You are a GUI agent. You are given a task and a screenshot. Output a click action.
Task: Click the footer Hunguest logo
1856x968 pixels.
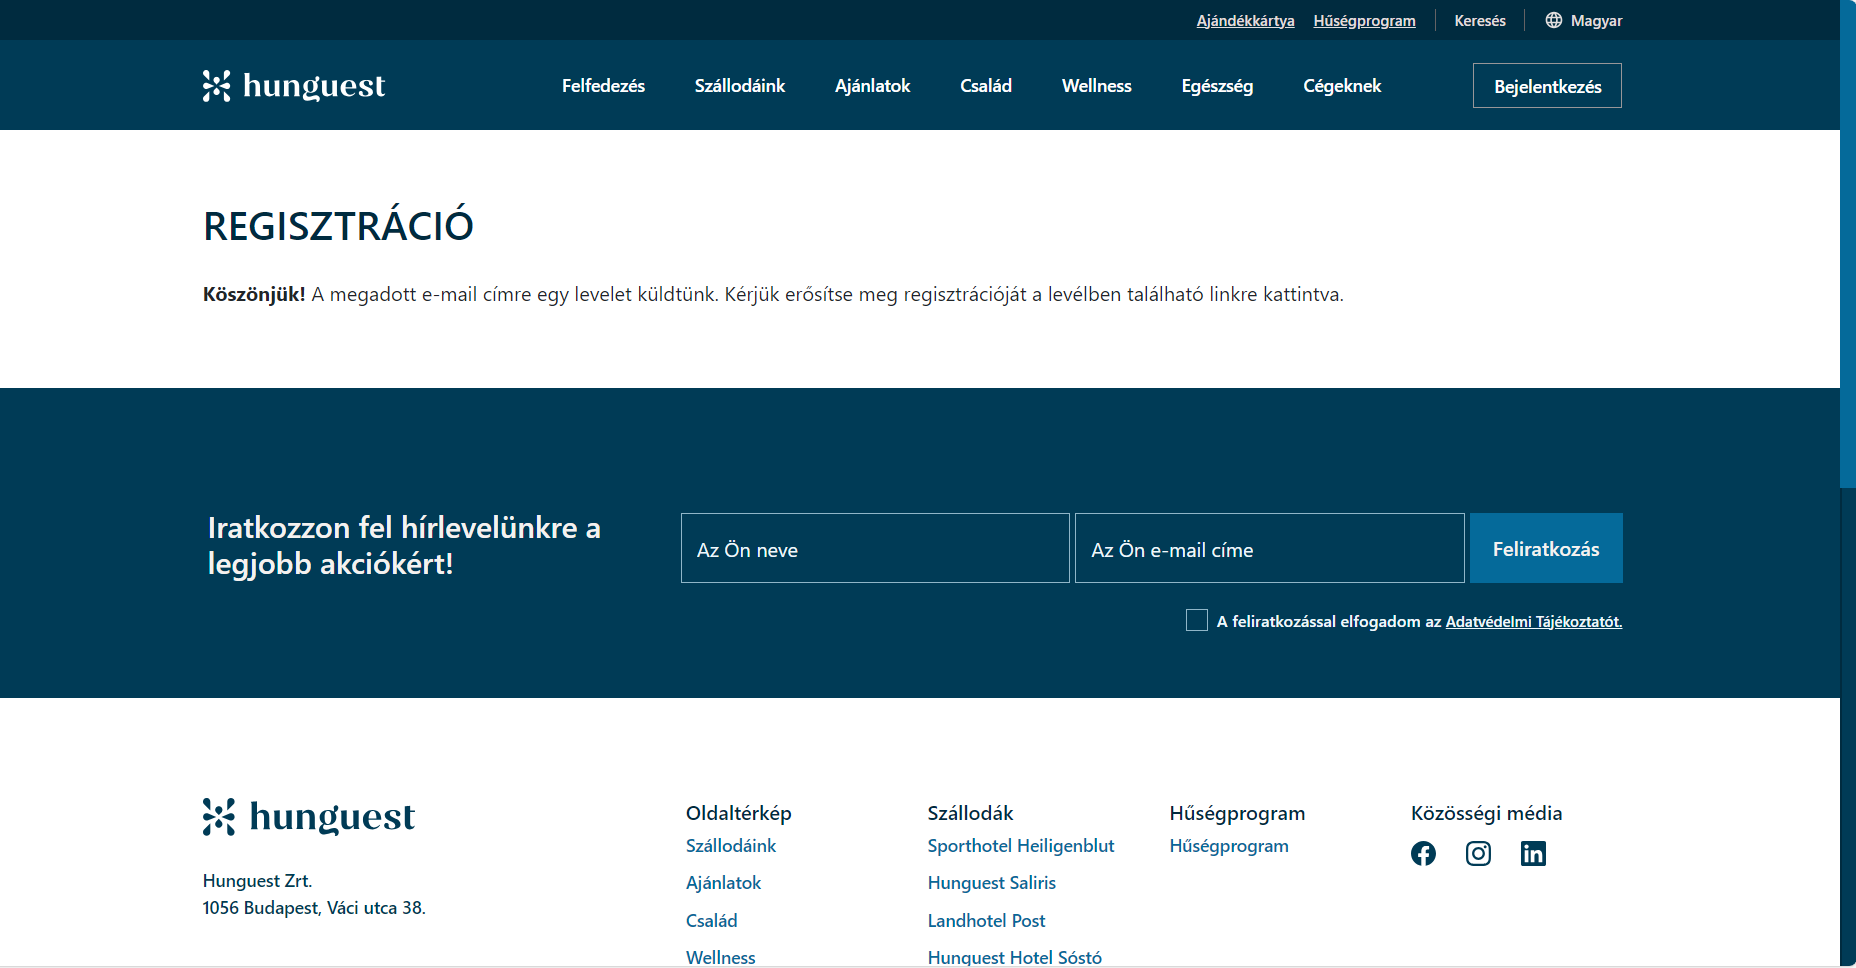tap(308, 817)
